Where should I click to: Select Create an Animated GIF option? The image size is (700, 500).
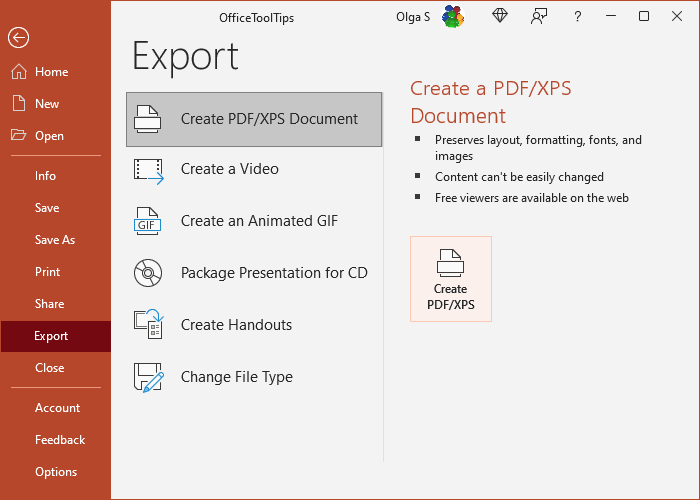[x=254, y=221]
